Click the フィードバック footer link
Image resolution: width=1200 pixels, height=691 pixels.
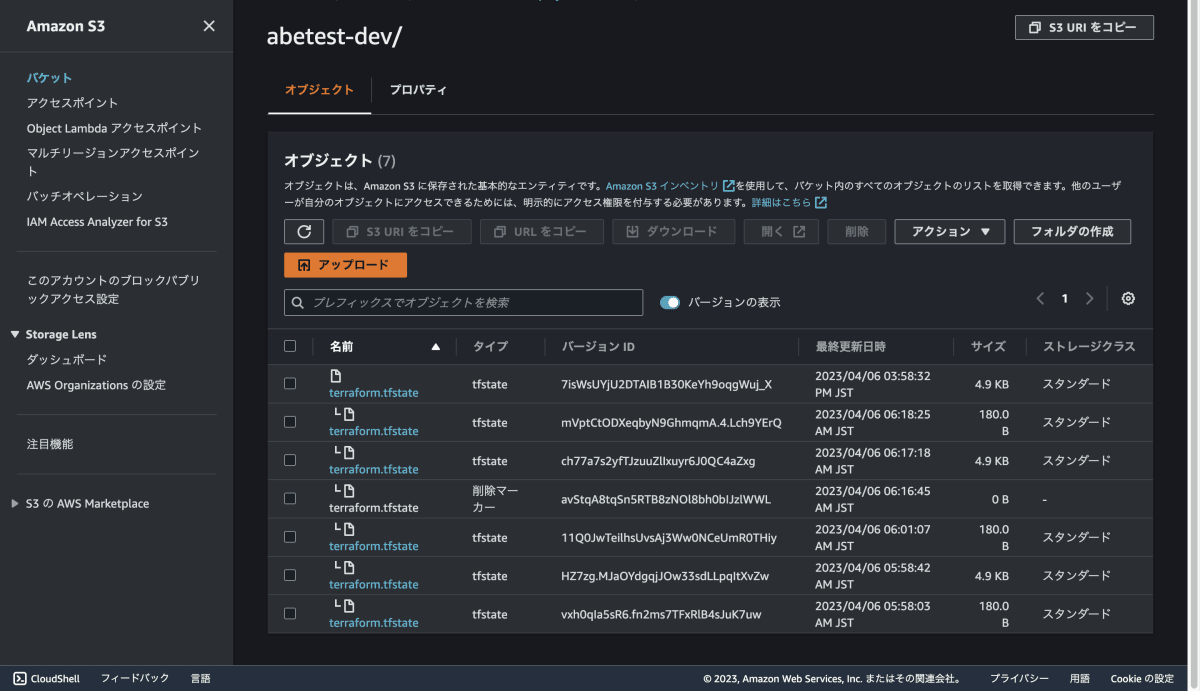[135, 678]
